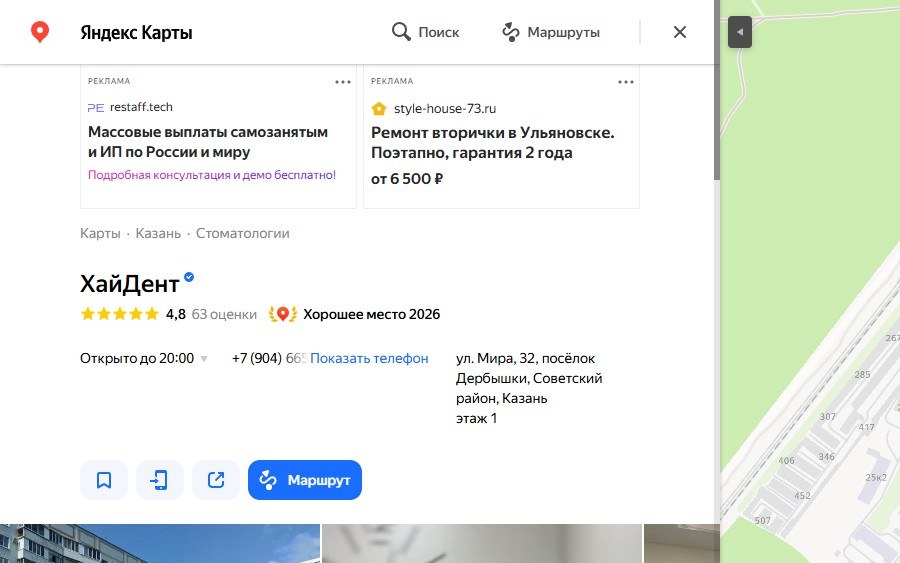Click building number 307 on the map
The image size is (900, 563).
tap(827, 417)
